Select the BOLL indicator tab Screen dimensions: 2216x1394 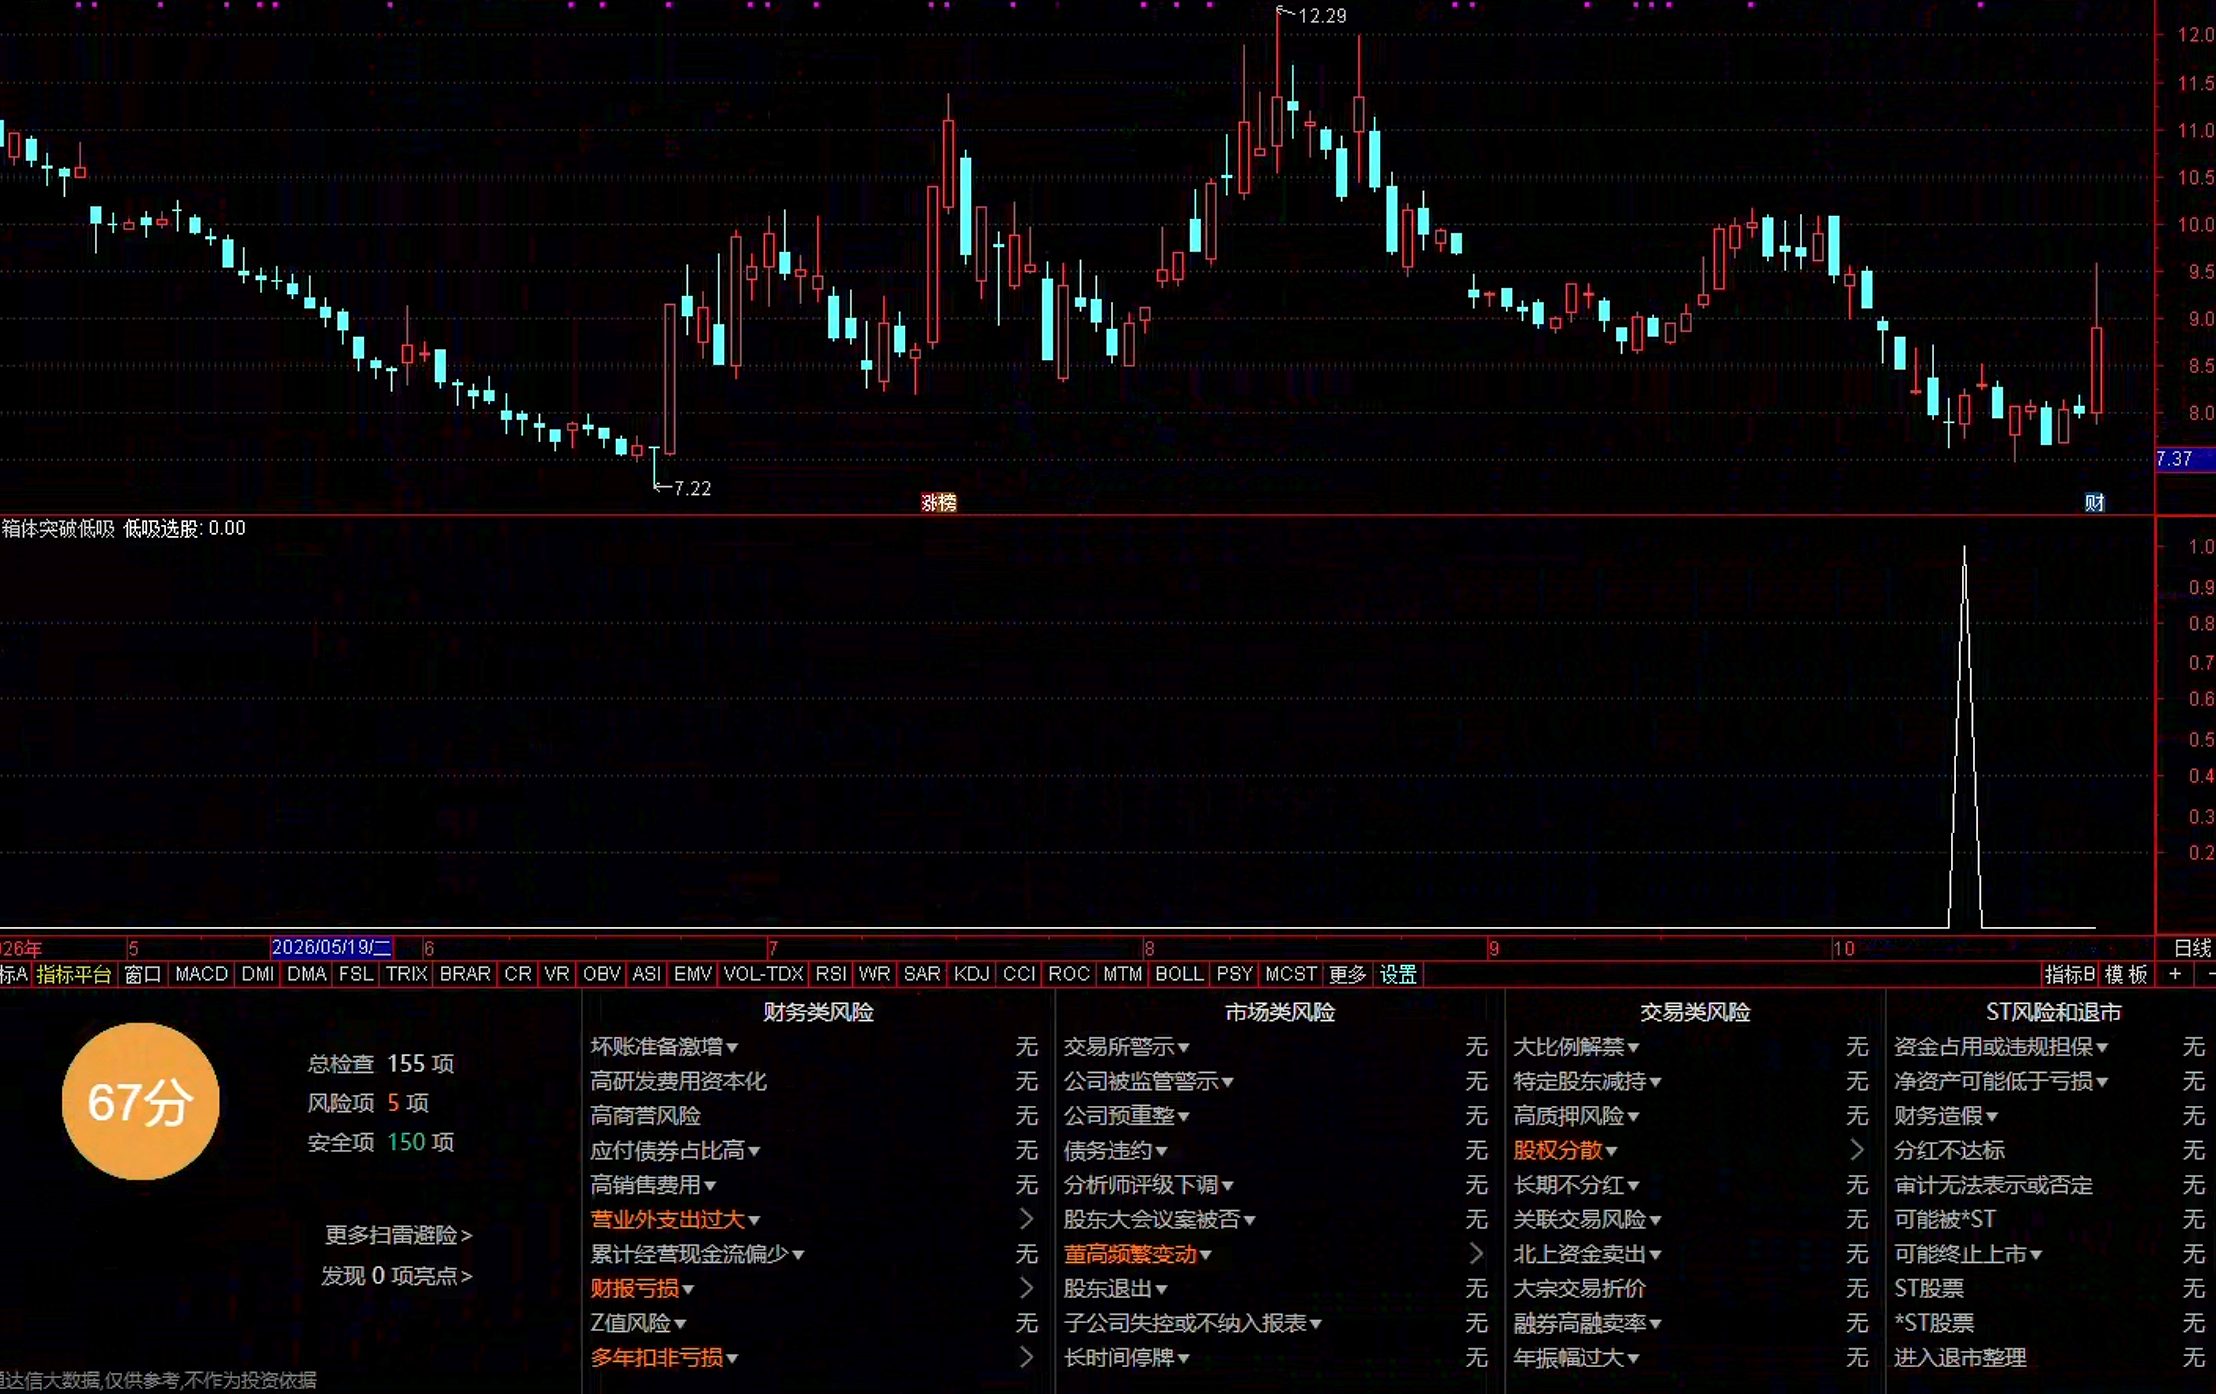(x=1179, y=974)
